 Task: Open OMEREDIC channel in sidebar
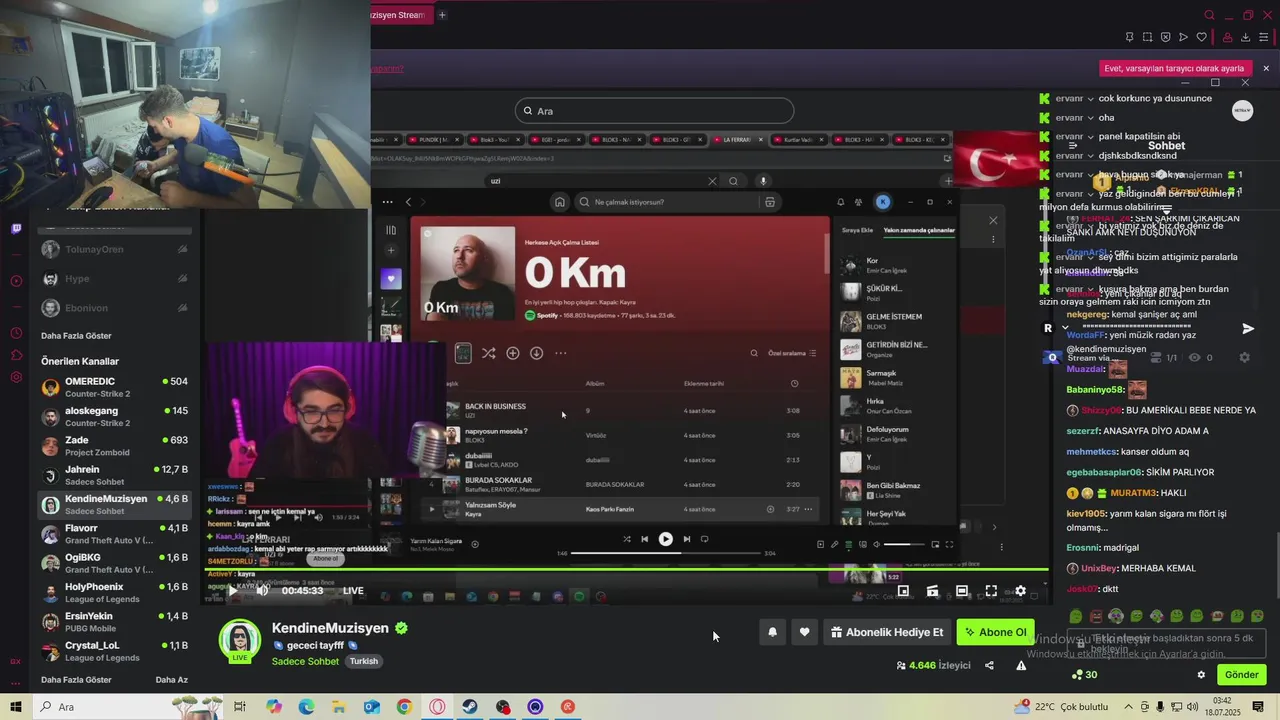tap(114, 387)
